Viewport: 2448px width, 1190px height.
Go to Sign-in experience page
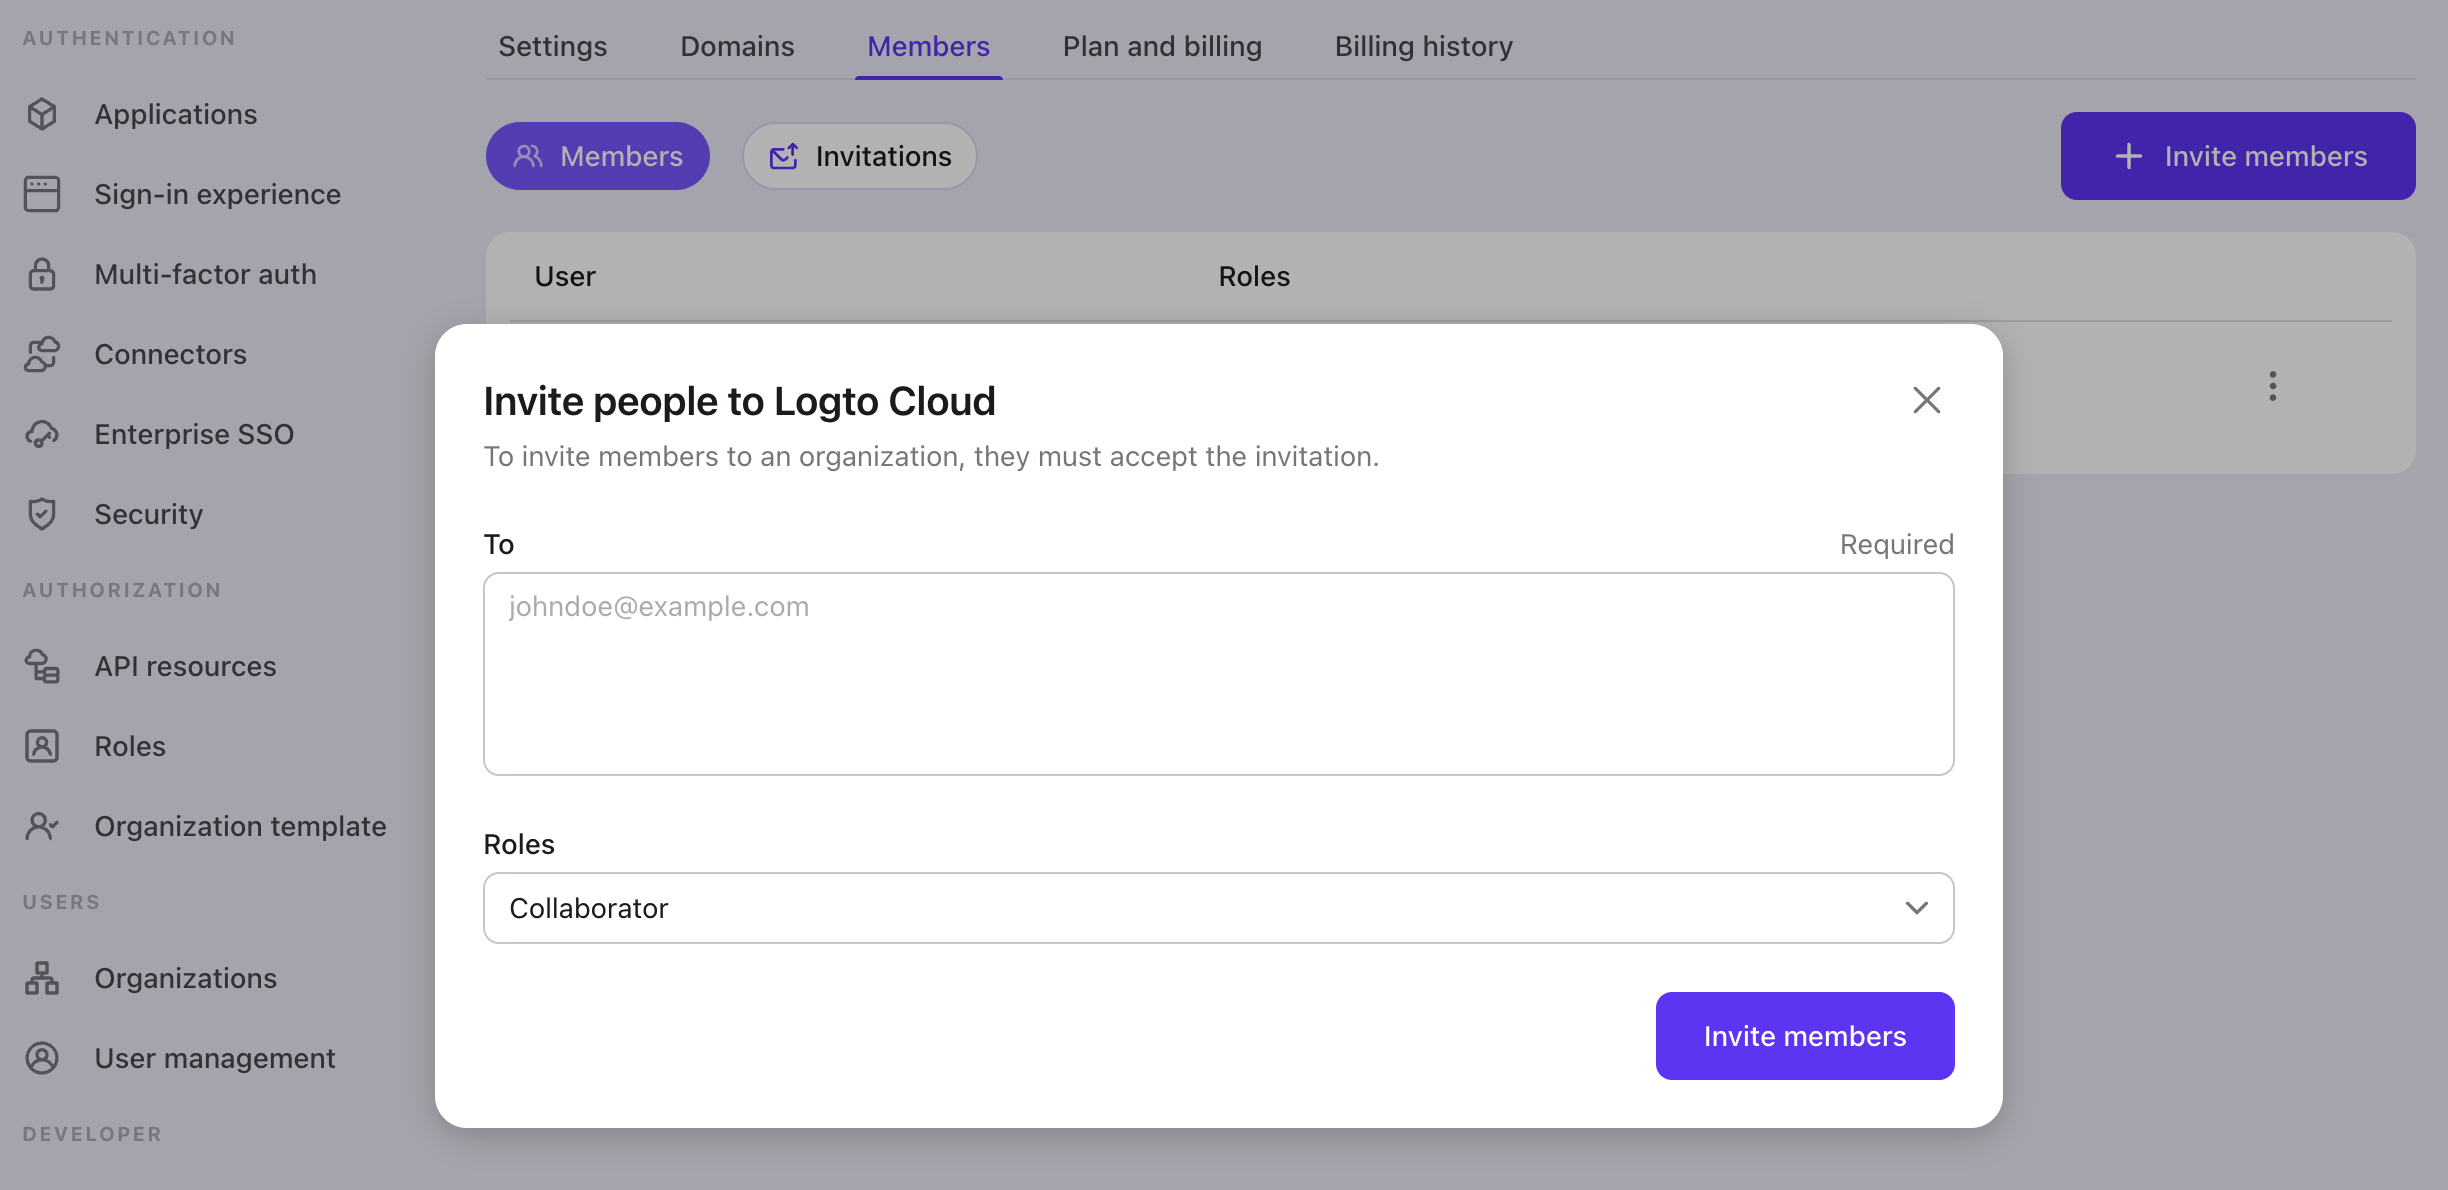click(218, 194)
